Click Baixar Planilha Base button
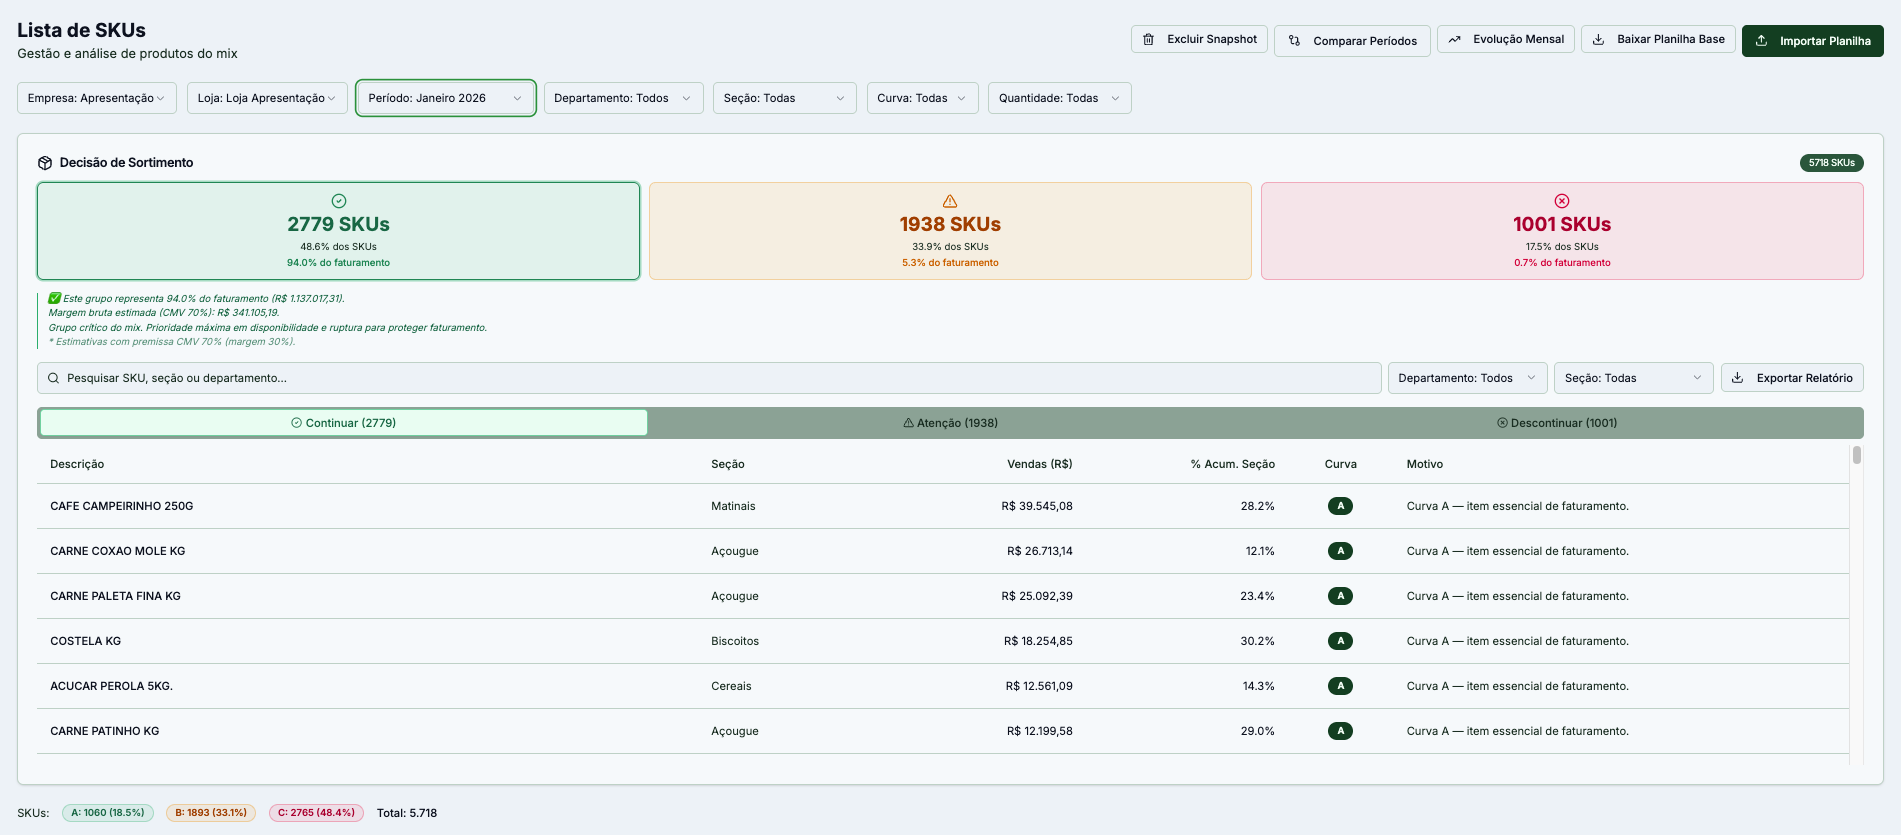Viewport: 1901px width, 835px height. 1658,39
